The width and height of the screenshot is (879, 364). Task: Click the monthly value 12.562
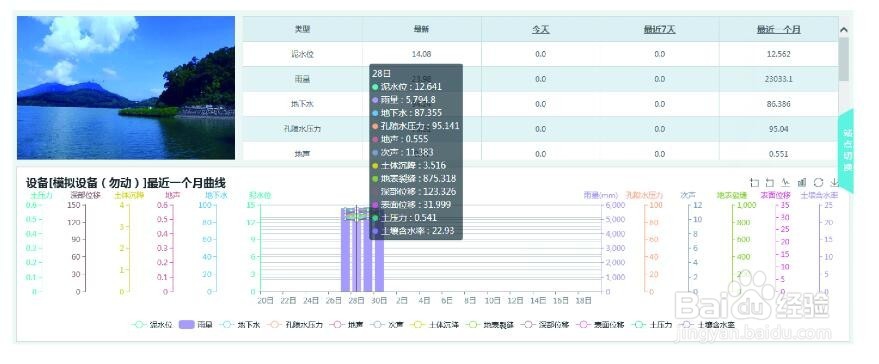click(x=779, y=54)
